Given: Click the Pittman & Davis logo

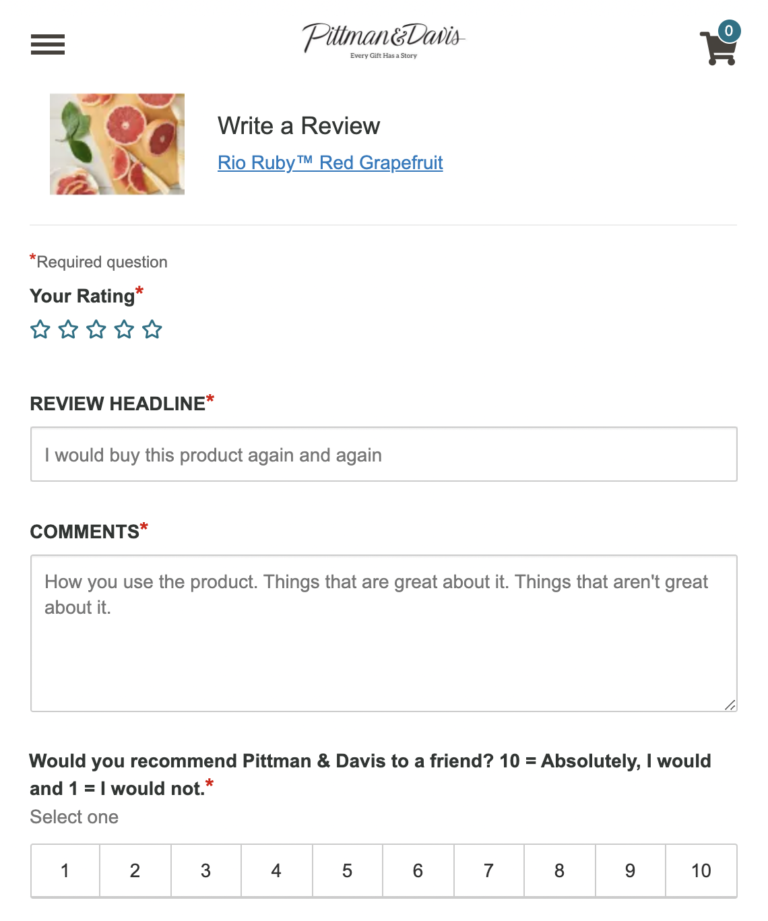Looking at the screenshot, I should [383, 41].
